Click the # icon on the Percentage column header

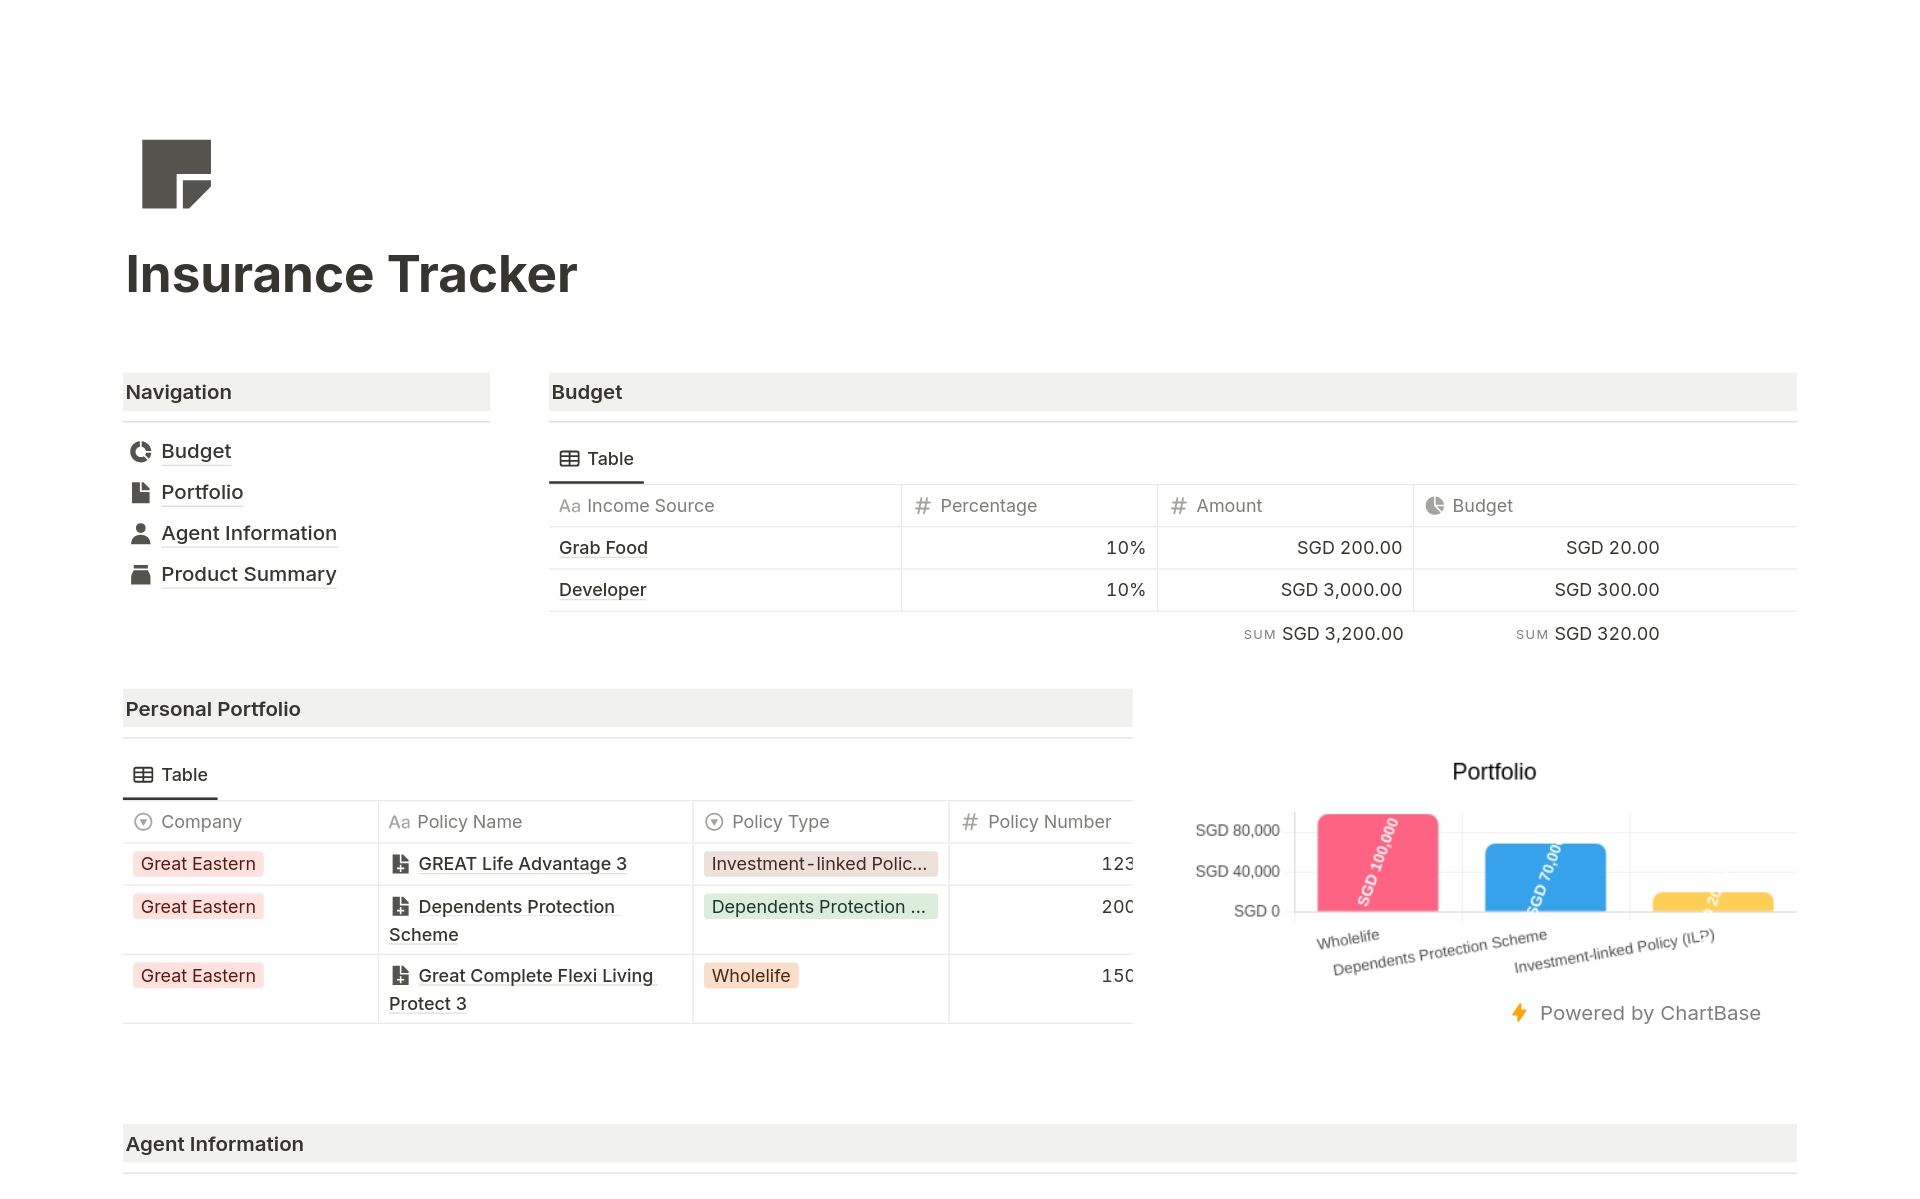point(922,506)
